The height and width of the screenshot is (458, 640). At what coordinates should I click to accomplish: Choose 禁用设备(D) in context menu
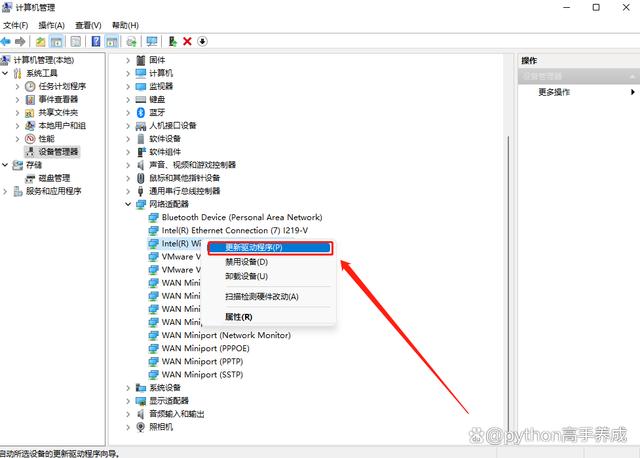tap(271, 262)
